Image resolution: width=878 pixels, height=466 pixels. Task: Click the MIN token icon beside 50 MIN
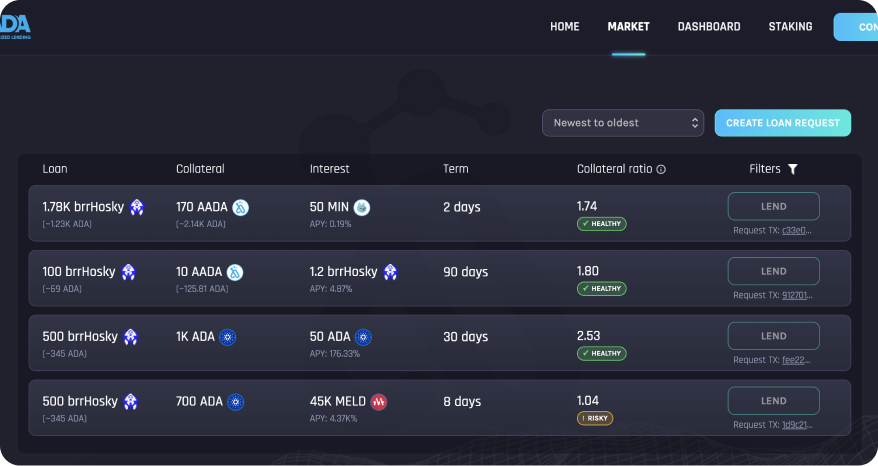pos(362,207)
